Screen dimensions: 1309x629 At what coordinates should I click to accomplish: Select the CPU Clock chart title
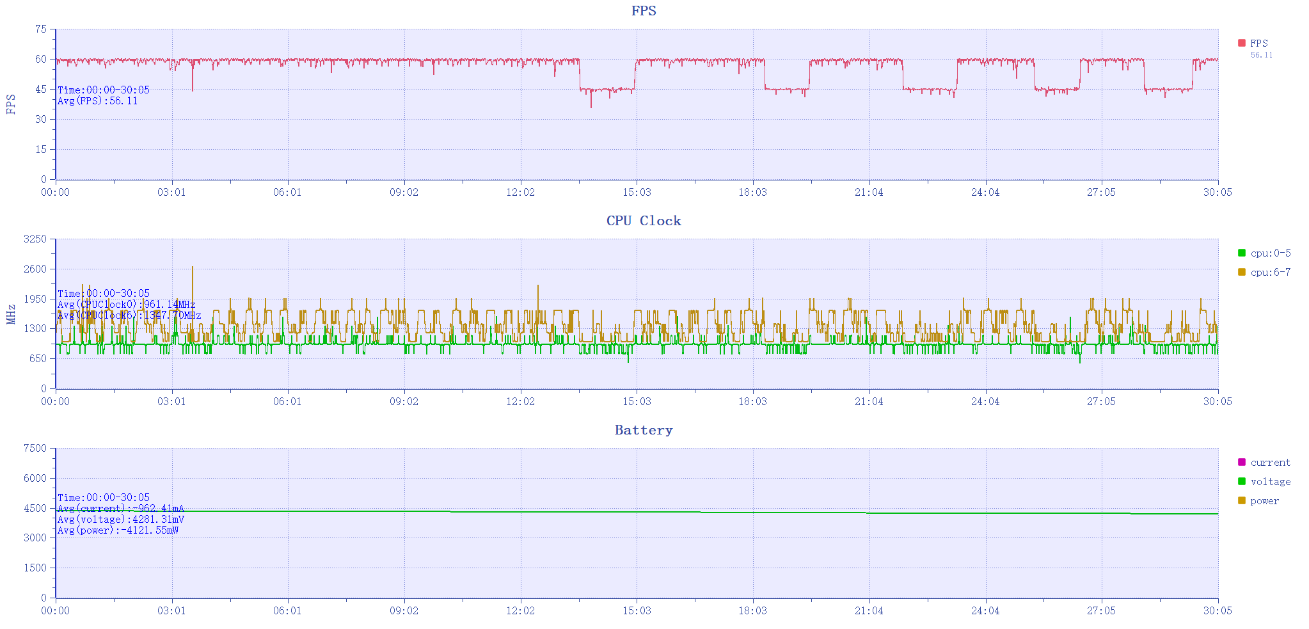pyautogui.click(x=643, y=220)
